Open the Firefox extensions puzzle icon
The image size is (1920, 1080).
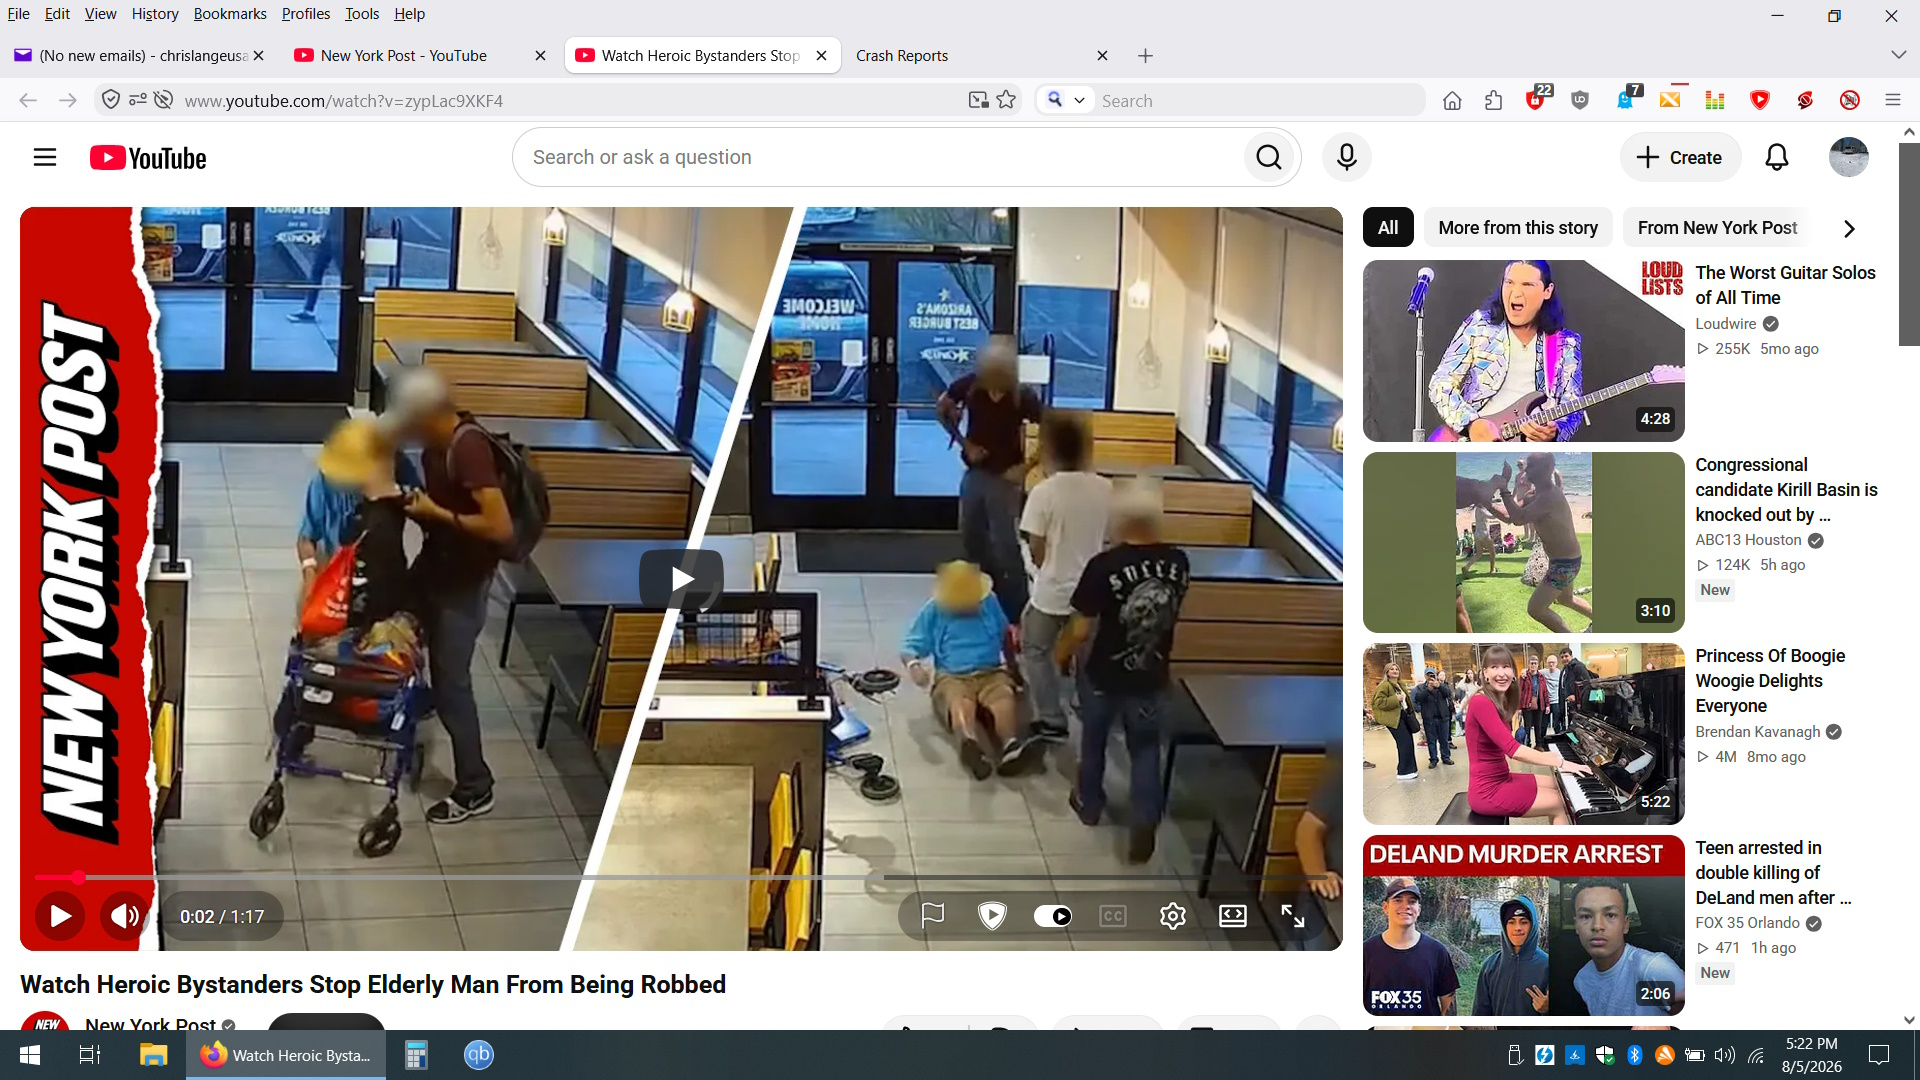click(1494, 100)
